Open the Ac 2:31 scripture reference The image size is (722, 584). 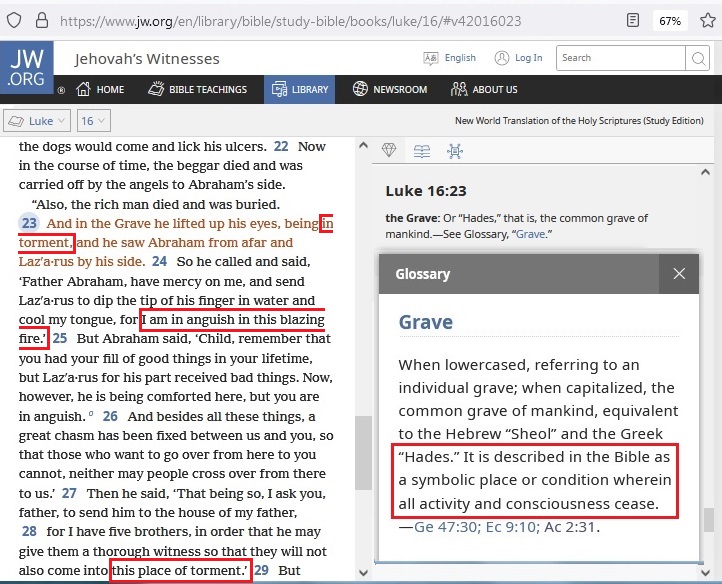(x=570, y=526)
